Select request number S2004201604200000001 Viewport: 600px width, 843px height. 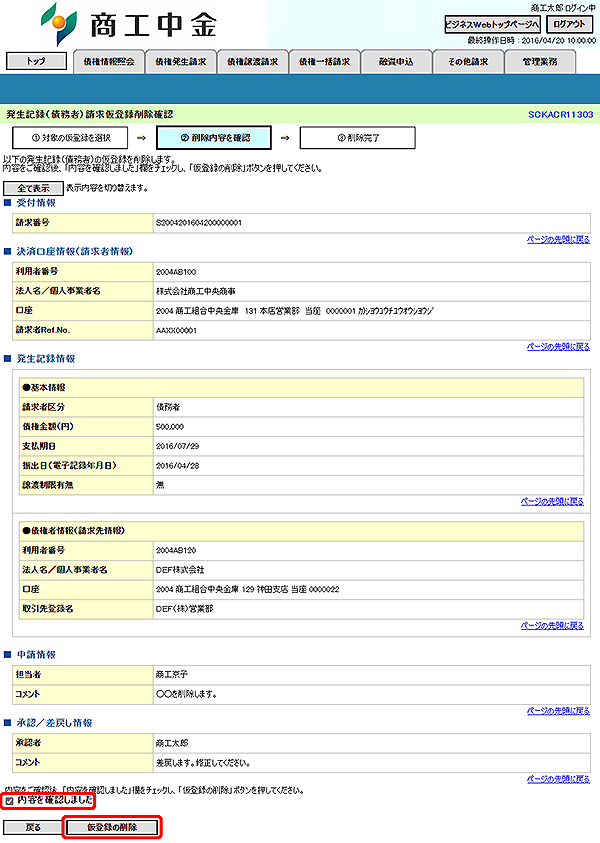pos(199,223)
